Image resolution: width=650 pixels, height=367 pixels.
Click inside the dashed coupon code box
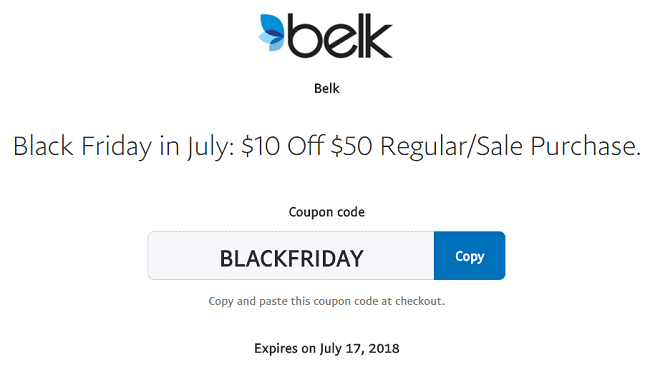tap(291, 255)
